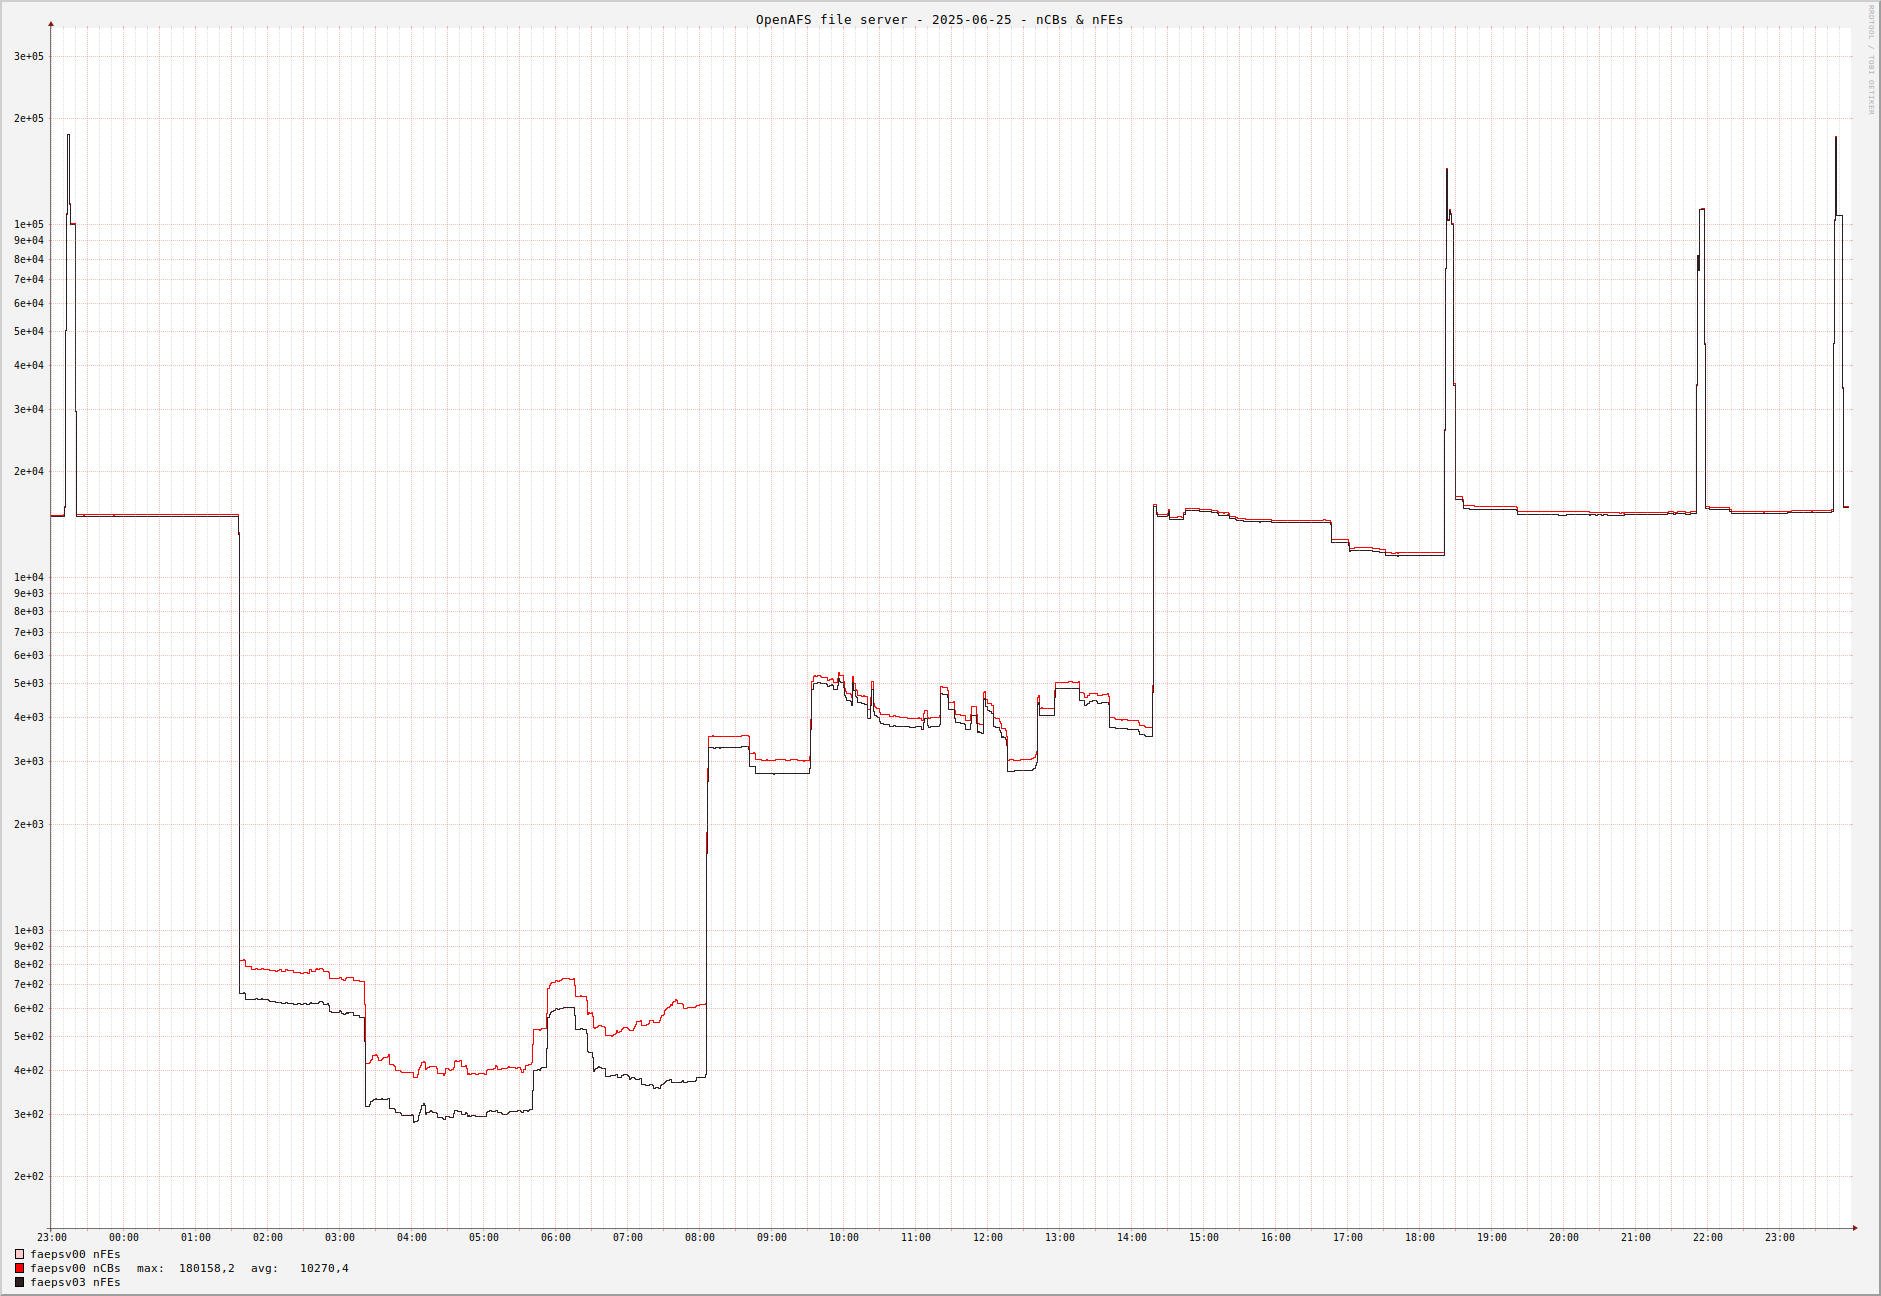Viewport: 1881px width, 1296px height.
Task: Click the '2e+05' y-axis label
Action: tap(29, 118)
